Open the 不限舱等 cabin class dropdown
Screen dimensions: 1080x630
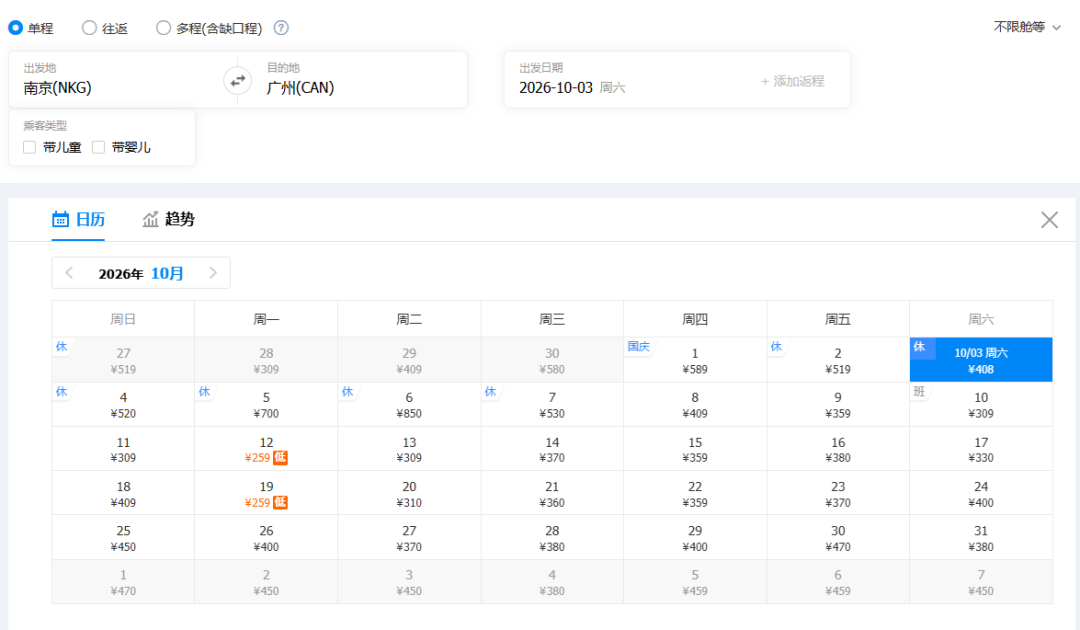(1027, 27)
